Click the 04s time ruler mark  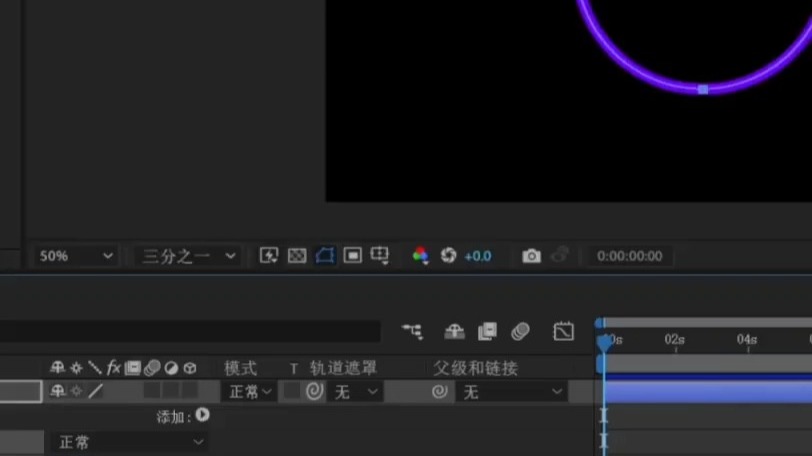[x=747, y=340]
